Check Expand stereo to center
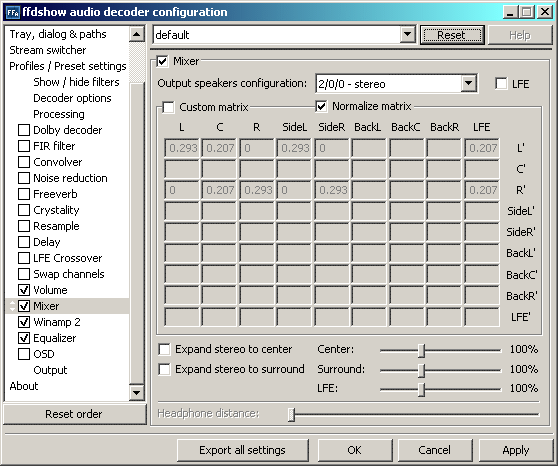558x466 pixels. pyautogui.click(x=164, y=349)
